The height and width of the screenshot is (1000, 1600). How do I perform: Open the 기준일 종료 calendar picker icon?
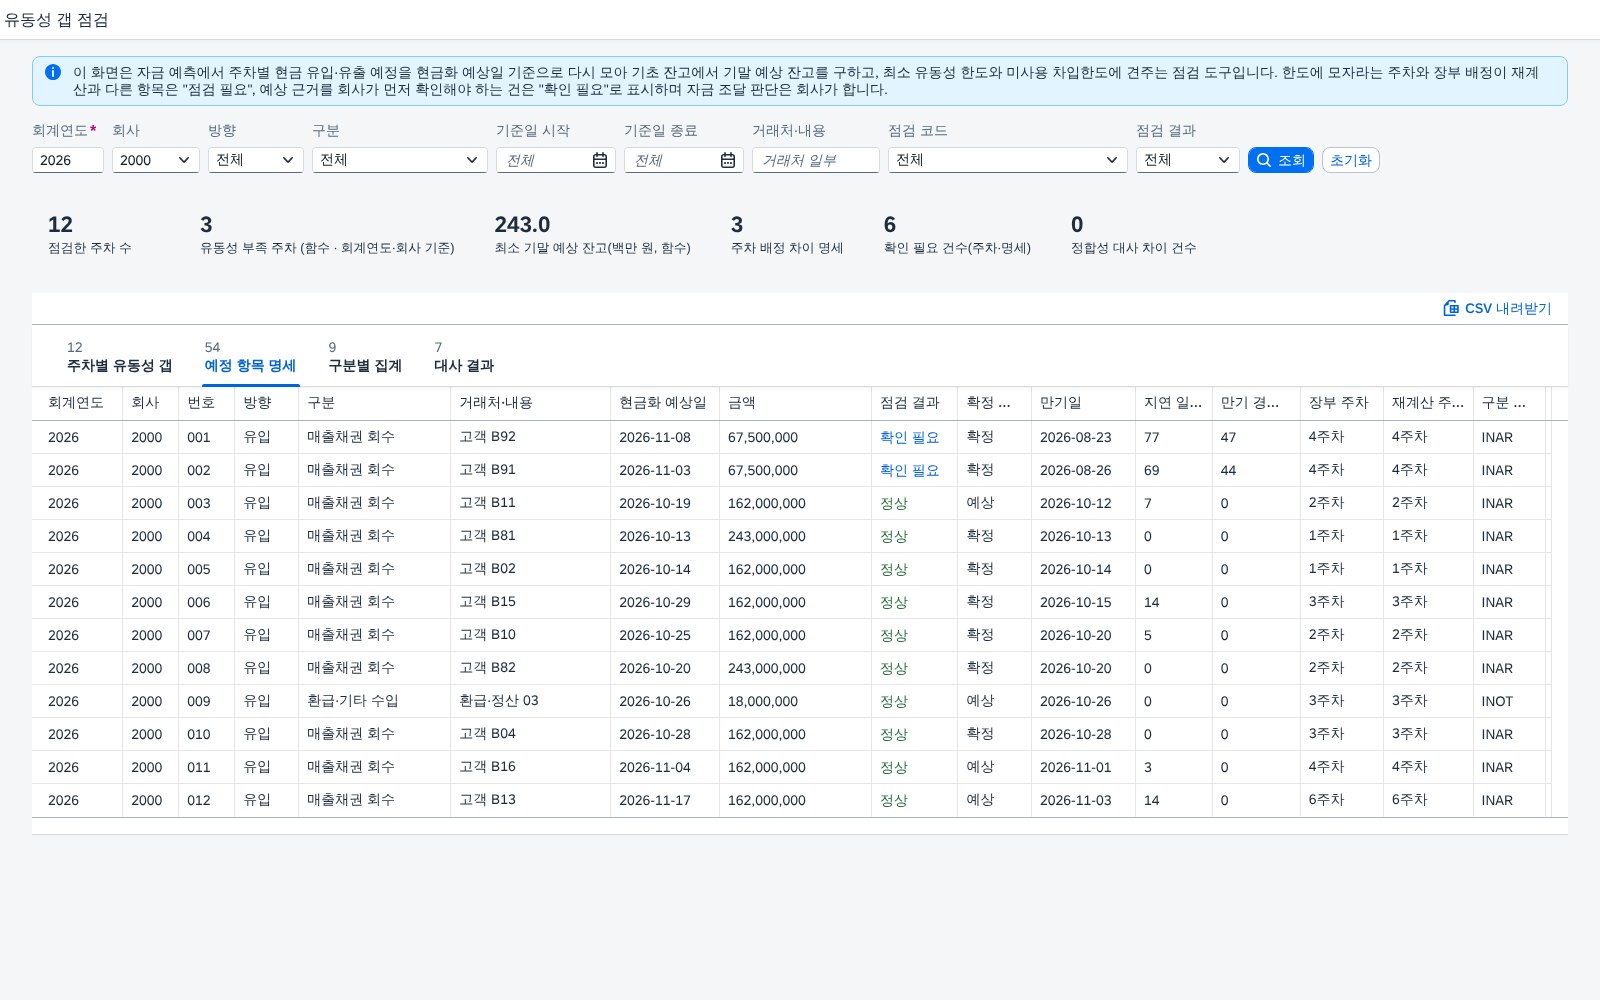728,160
